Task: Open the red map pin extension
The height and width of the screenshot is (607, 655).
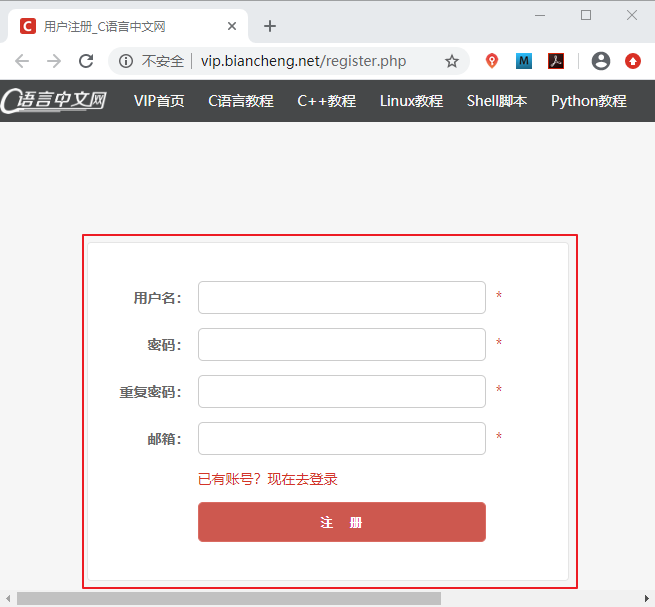Action: [x=492, y=61]
